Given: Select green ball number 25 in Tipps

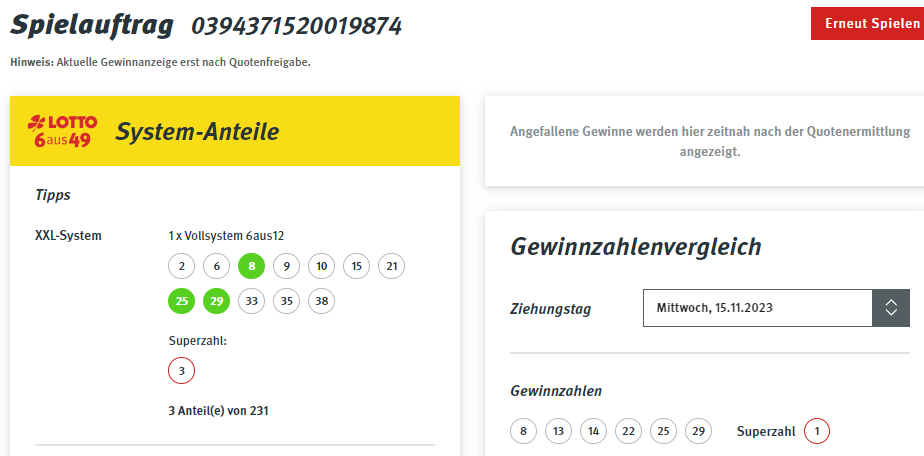Looking at the screenshot, I should (x=182, y=301).
